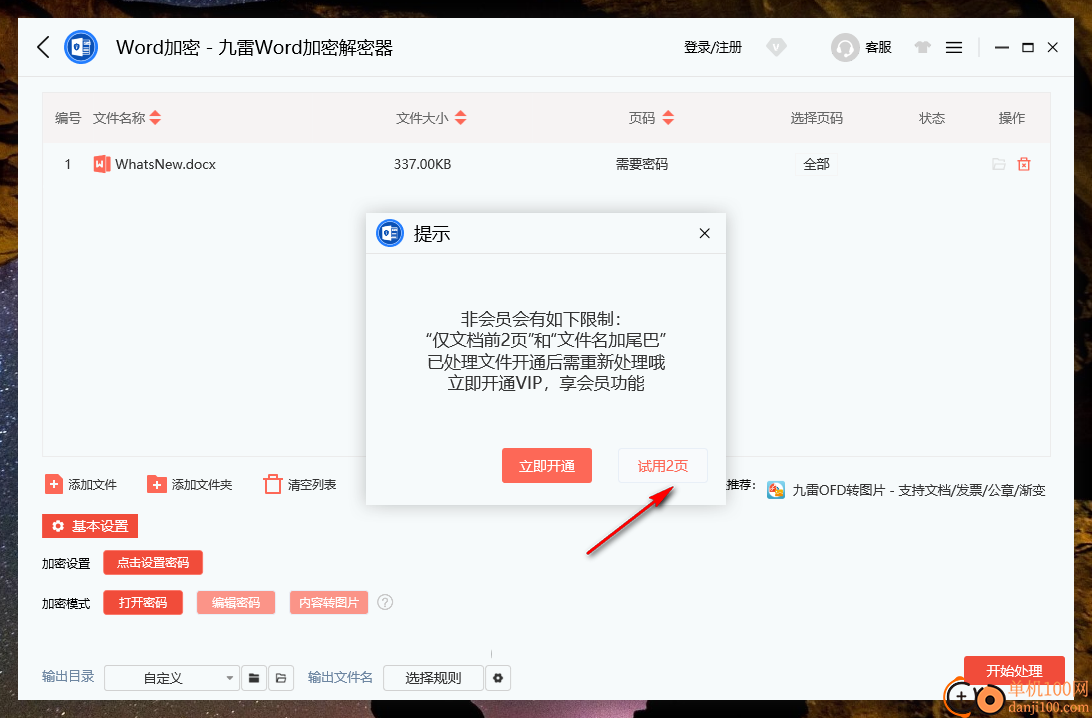The height and width of the screenshot is (718, 1092).
Task: Browse output folder with dark folder icon
Action: pyautogui.click(x=254, y=678)
